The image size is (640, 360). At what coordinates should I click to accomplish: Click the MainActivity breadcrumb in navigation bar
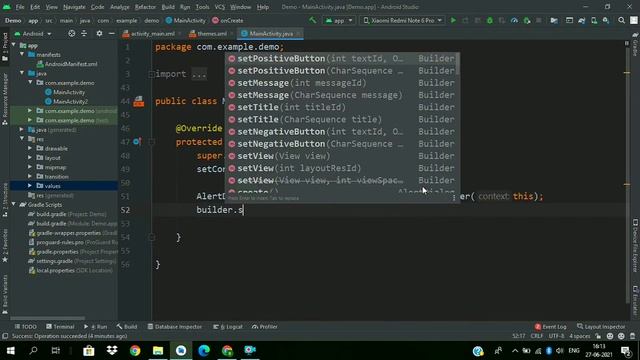[x=186, y=20]
